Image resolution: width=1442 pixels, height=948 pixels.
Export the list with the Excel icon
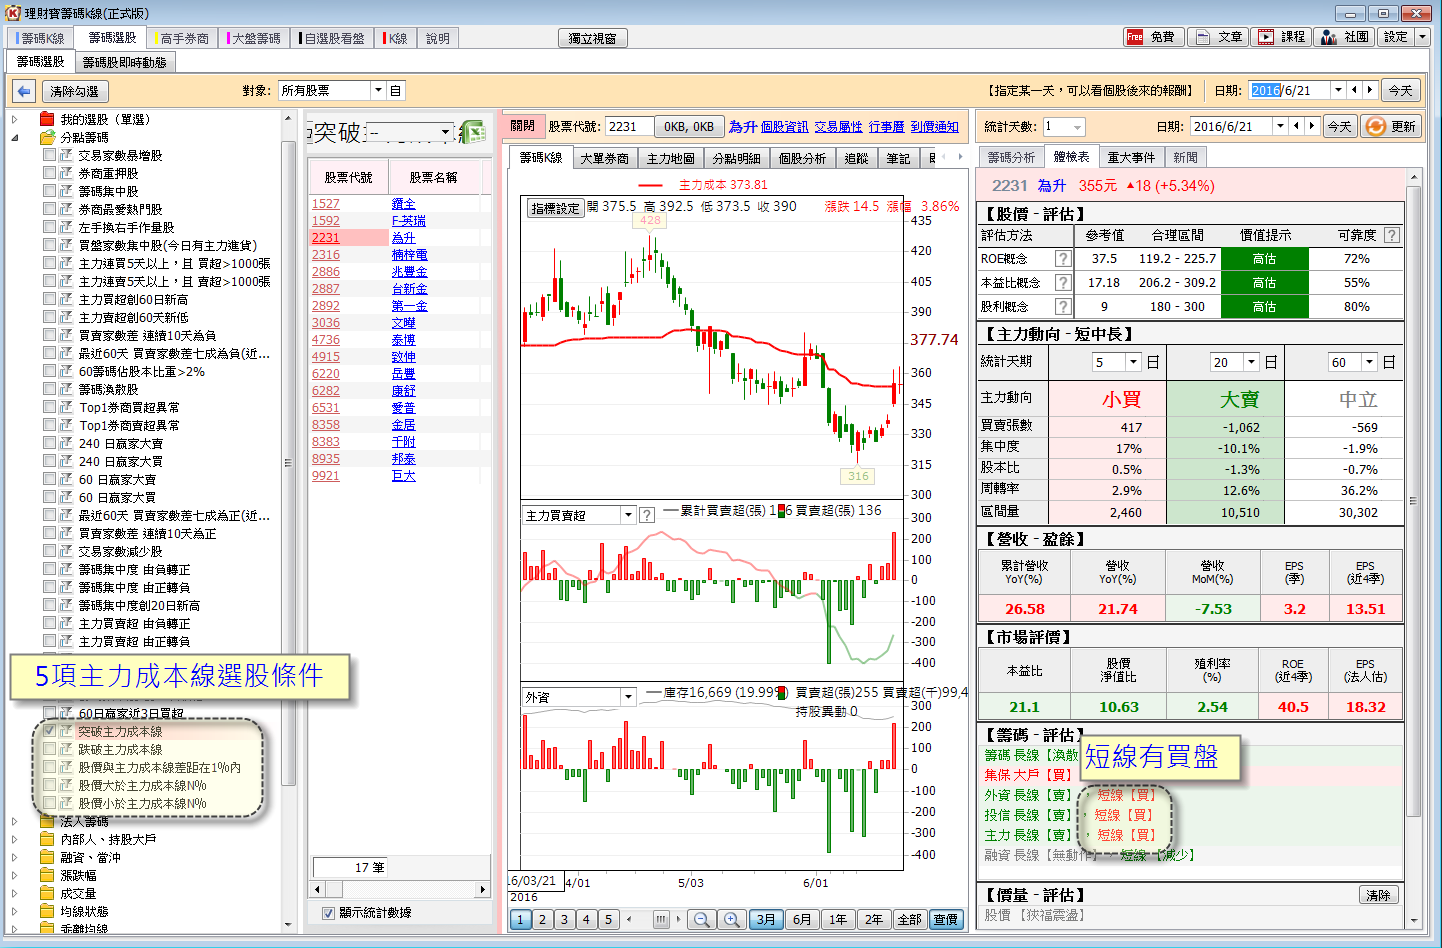click(x=472, y=132)
